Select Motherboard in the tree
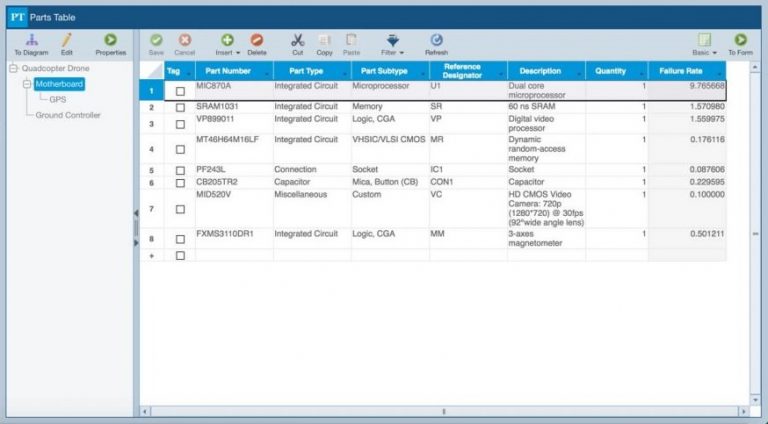The width and height of the screenshot is (768, 424). [x=59, y=84]
